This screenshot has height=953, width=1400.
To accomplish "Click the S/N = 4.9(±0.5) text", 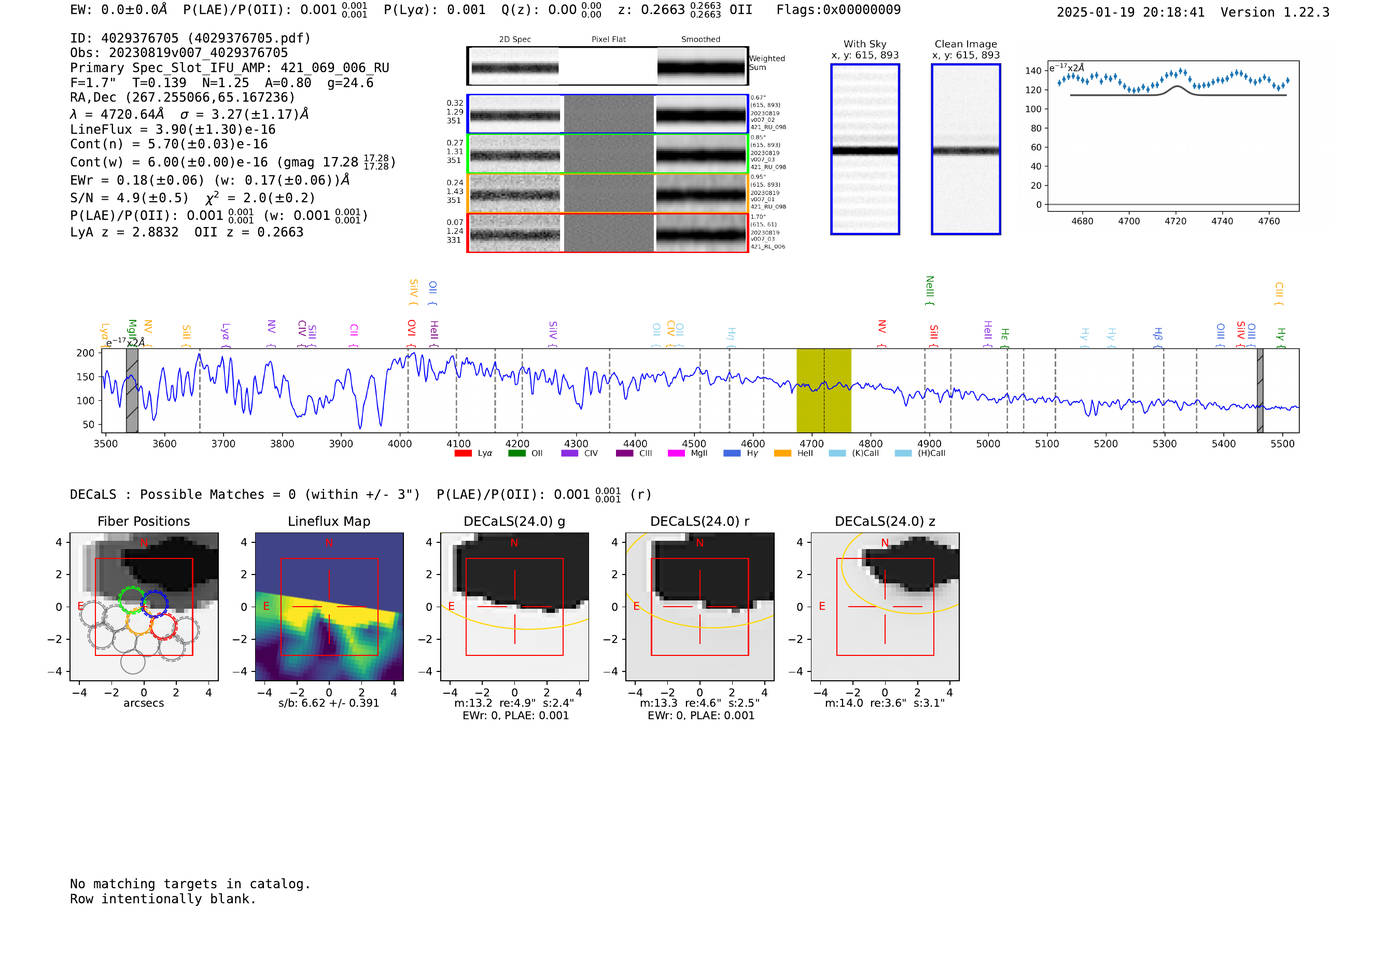I will (x=129, y=198).
